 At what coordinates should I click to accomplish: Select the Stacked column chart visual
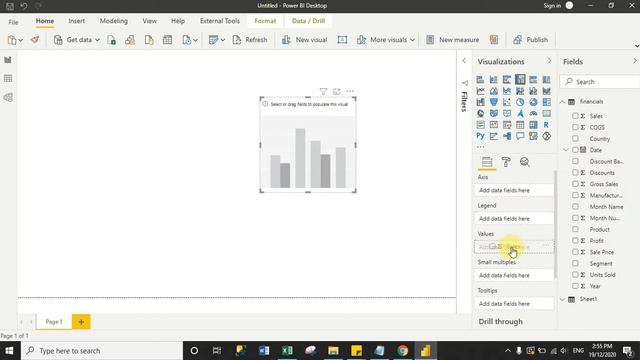(493, 80)
